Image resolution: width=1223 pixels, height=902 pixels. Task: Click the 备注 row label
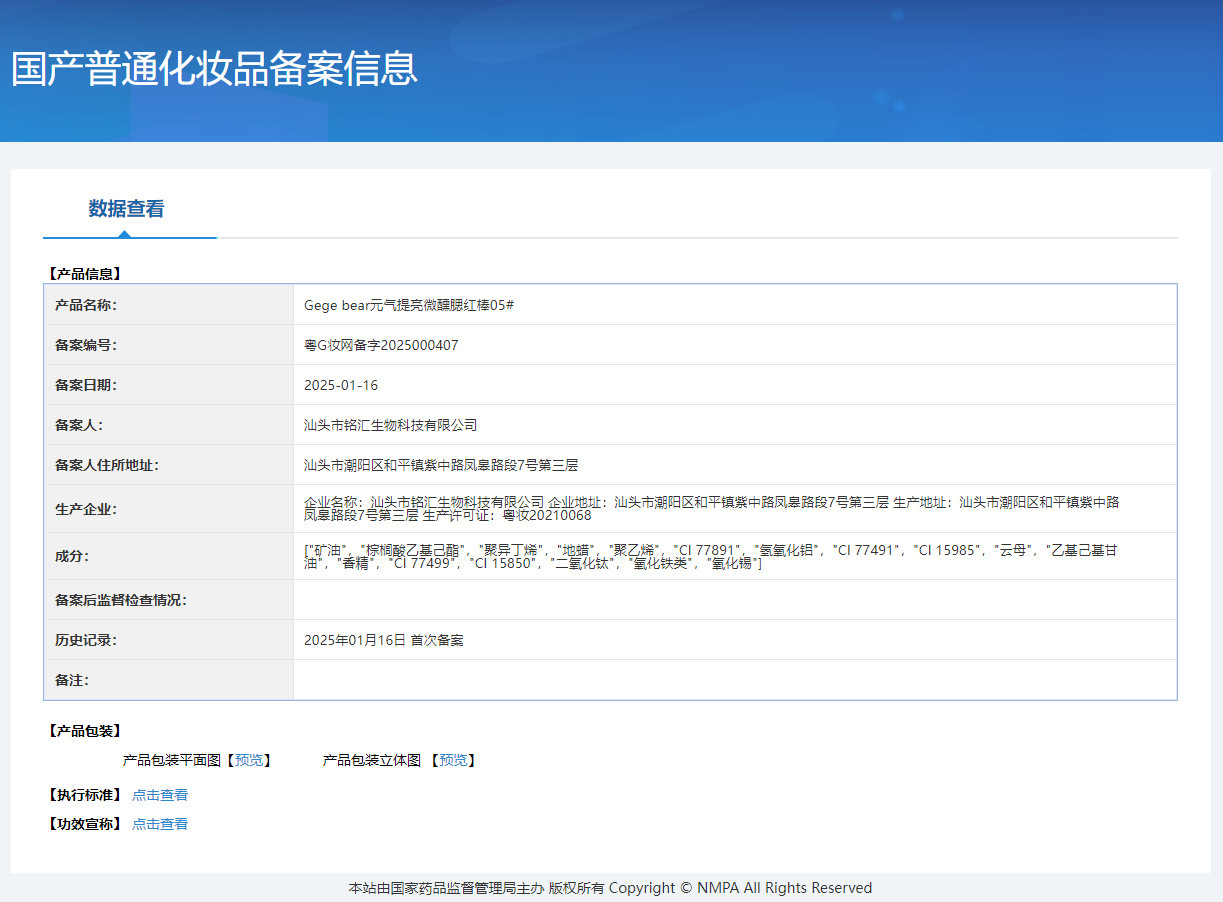pyautogui.click(x=72, y=680)
